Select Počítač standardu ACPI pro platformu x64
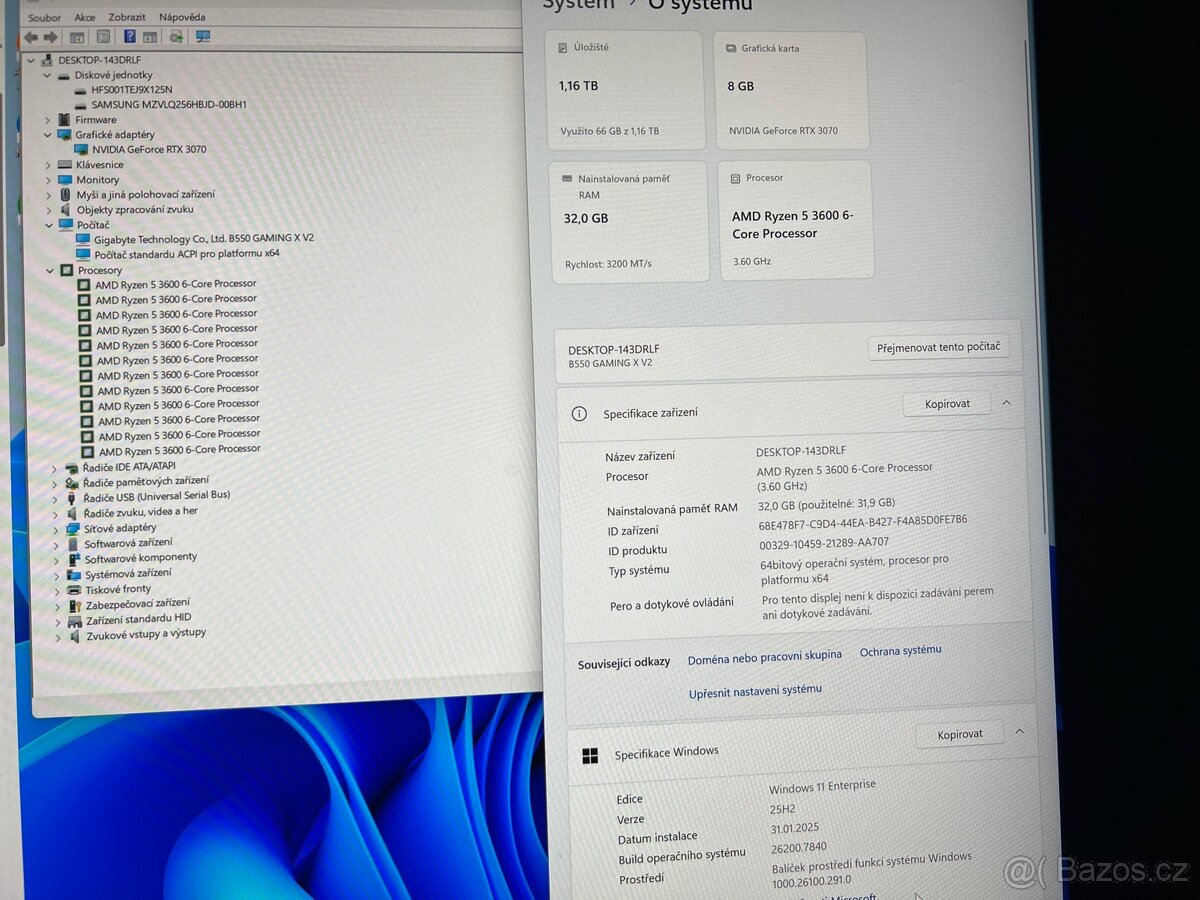1200x900 pixels. click(x=187, y=254)
